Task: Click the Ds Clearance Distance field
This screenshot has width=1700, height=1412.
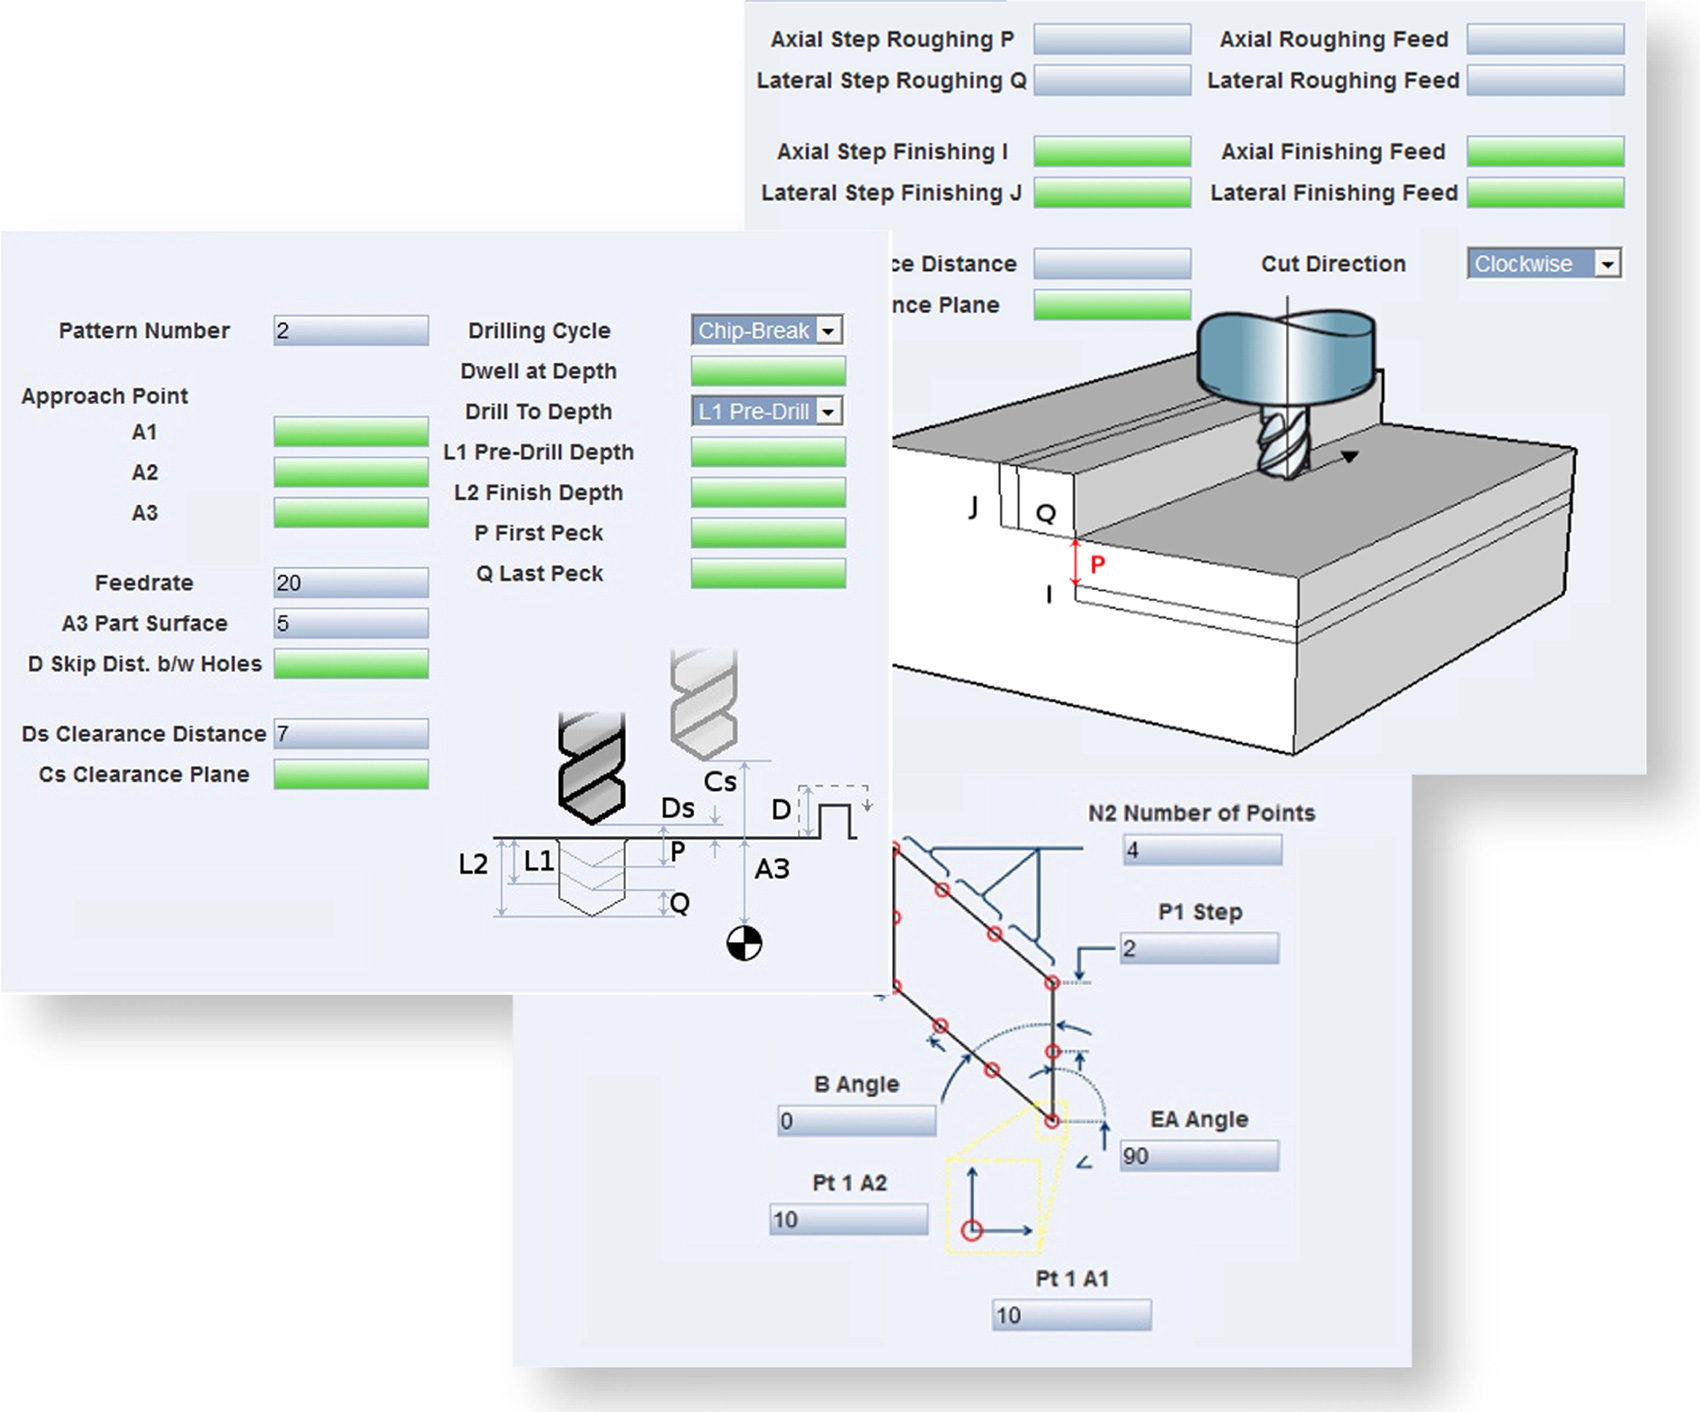Action: point(351,734)
